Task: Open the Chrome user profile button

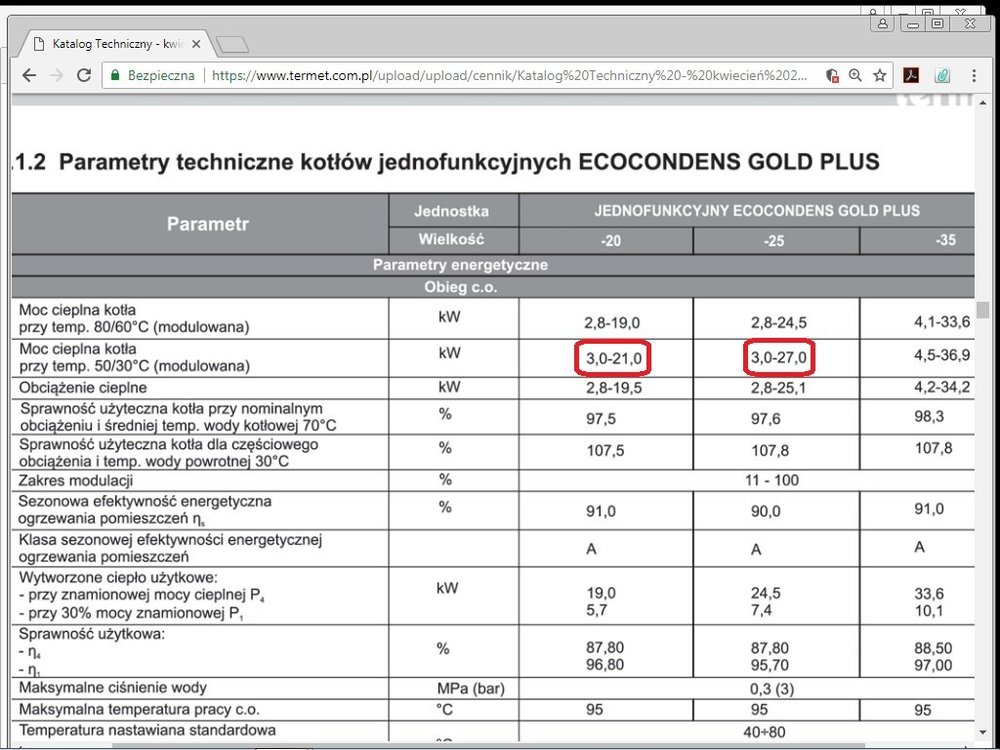Action: [884, 22]
